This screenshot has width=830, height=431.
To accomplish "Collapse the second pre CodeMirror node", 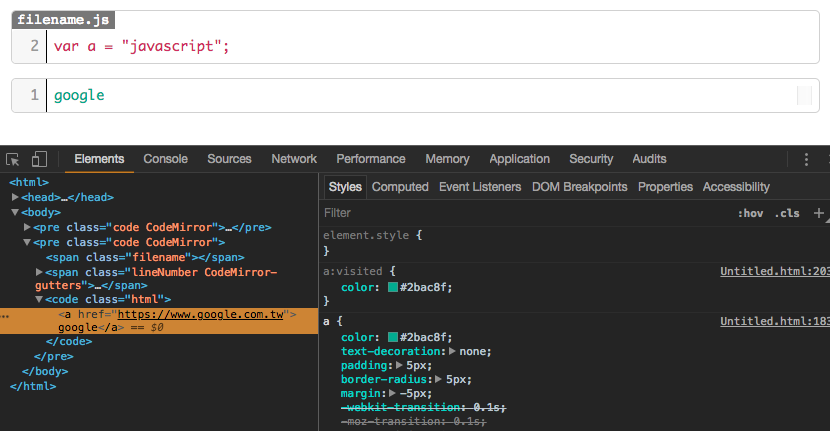I will [27, 242].
